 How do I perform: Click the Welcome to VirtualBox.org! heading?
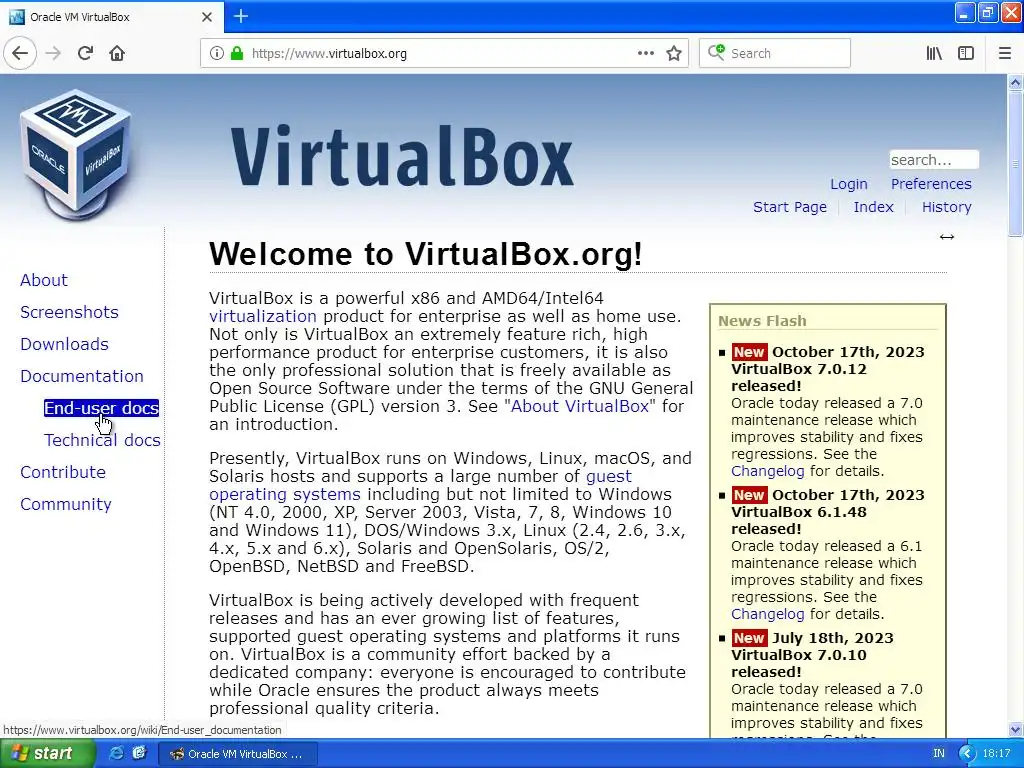click(x=426, y=254)
